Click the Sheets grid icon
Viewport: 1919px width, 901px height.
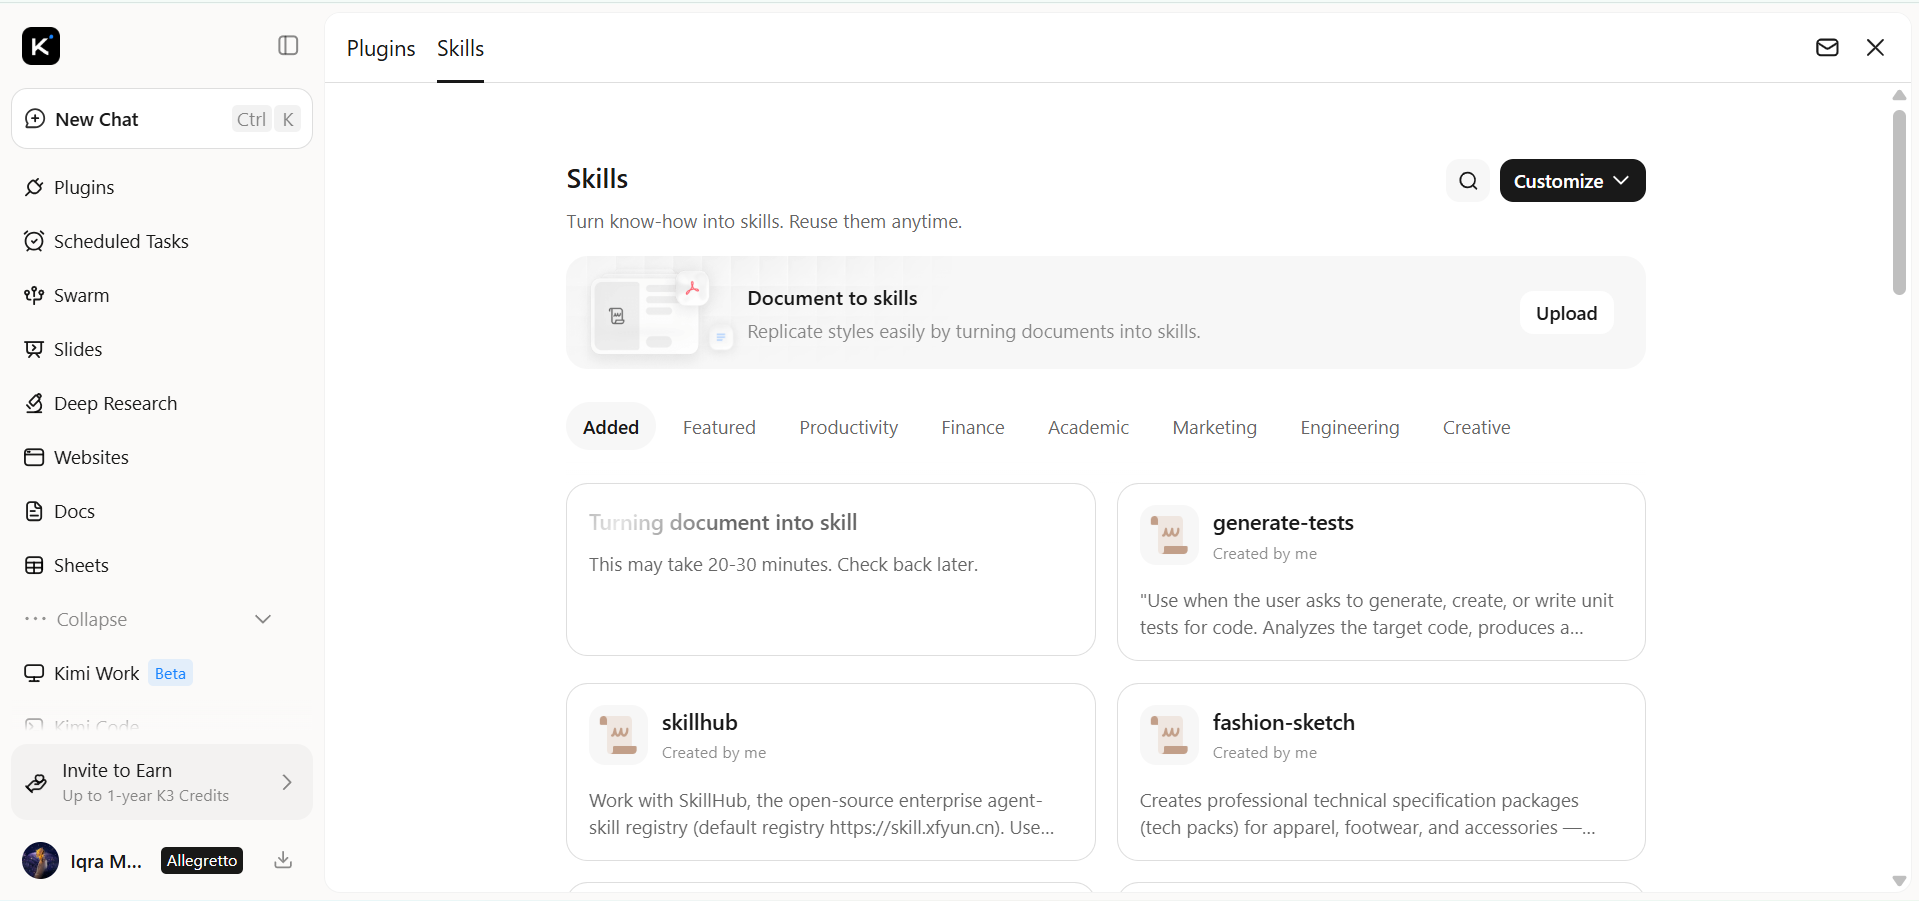click(34, 565)
